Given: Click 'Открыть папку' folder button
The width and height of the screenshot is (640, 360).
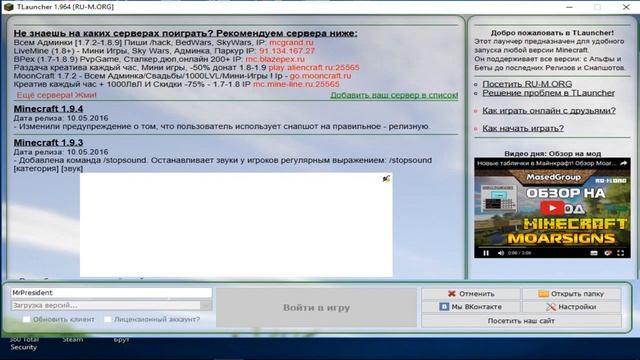Looking at the screenshot, I should point(571,293).
